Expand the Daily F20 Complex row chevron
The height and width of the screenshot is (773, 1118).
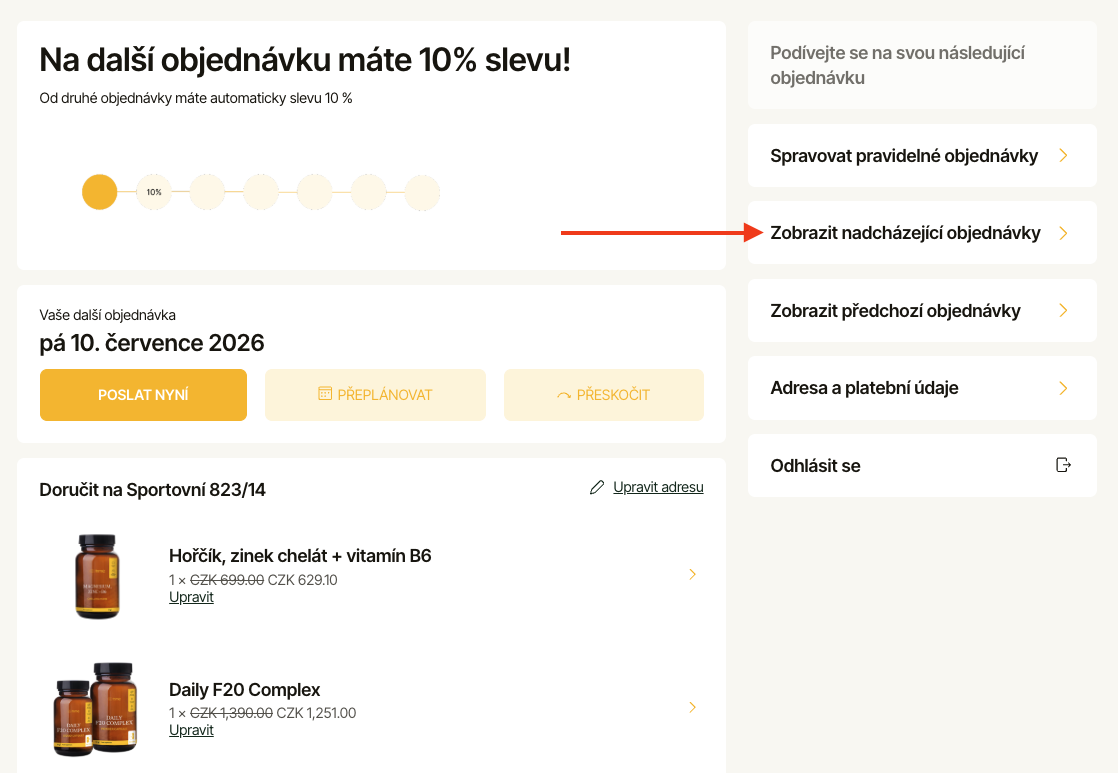[692, 707]
